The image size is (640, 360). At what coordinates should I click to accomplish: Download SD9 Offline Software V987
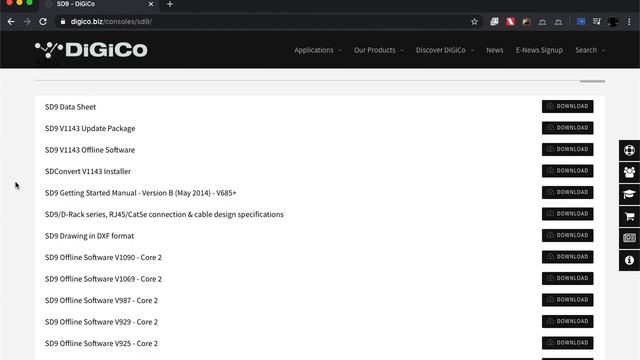click(x=567, y=300)
